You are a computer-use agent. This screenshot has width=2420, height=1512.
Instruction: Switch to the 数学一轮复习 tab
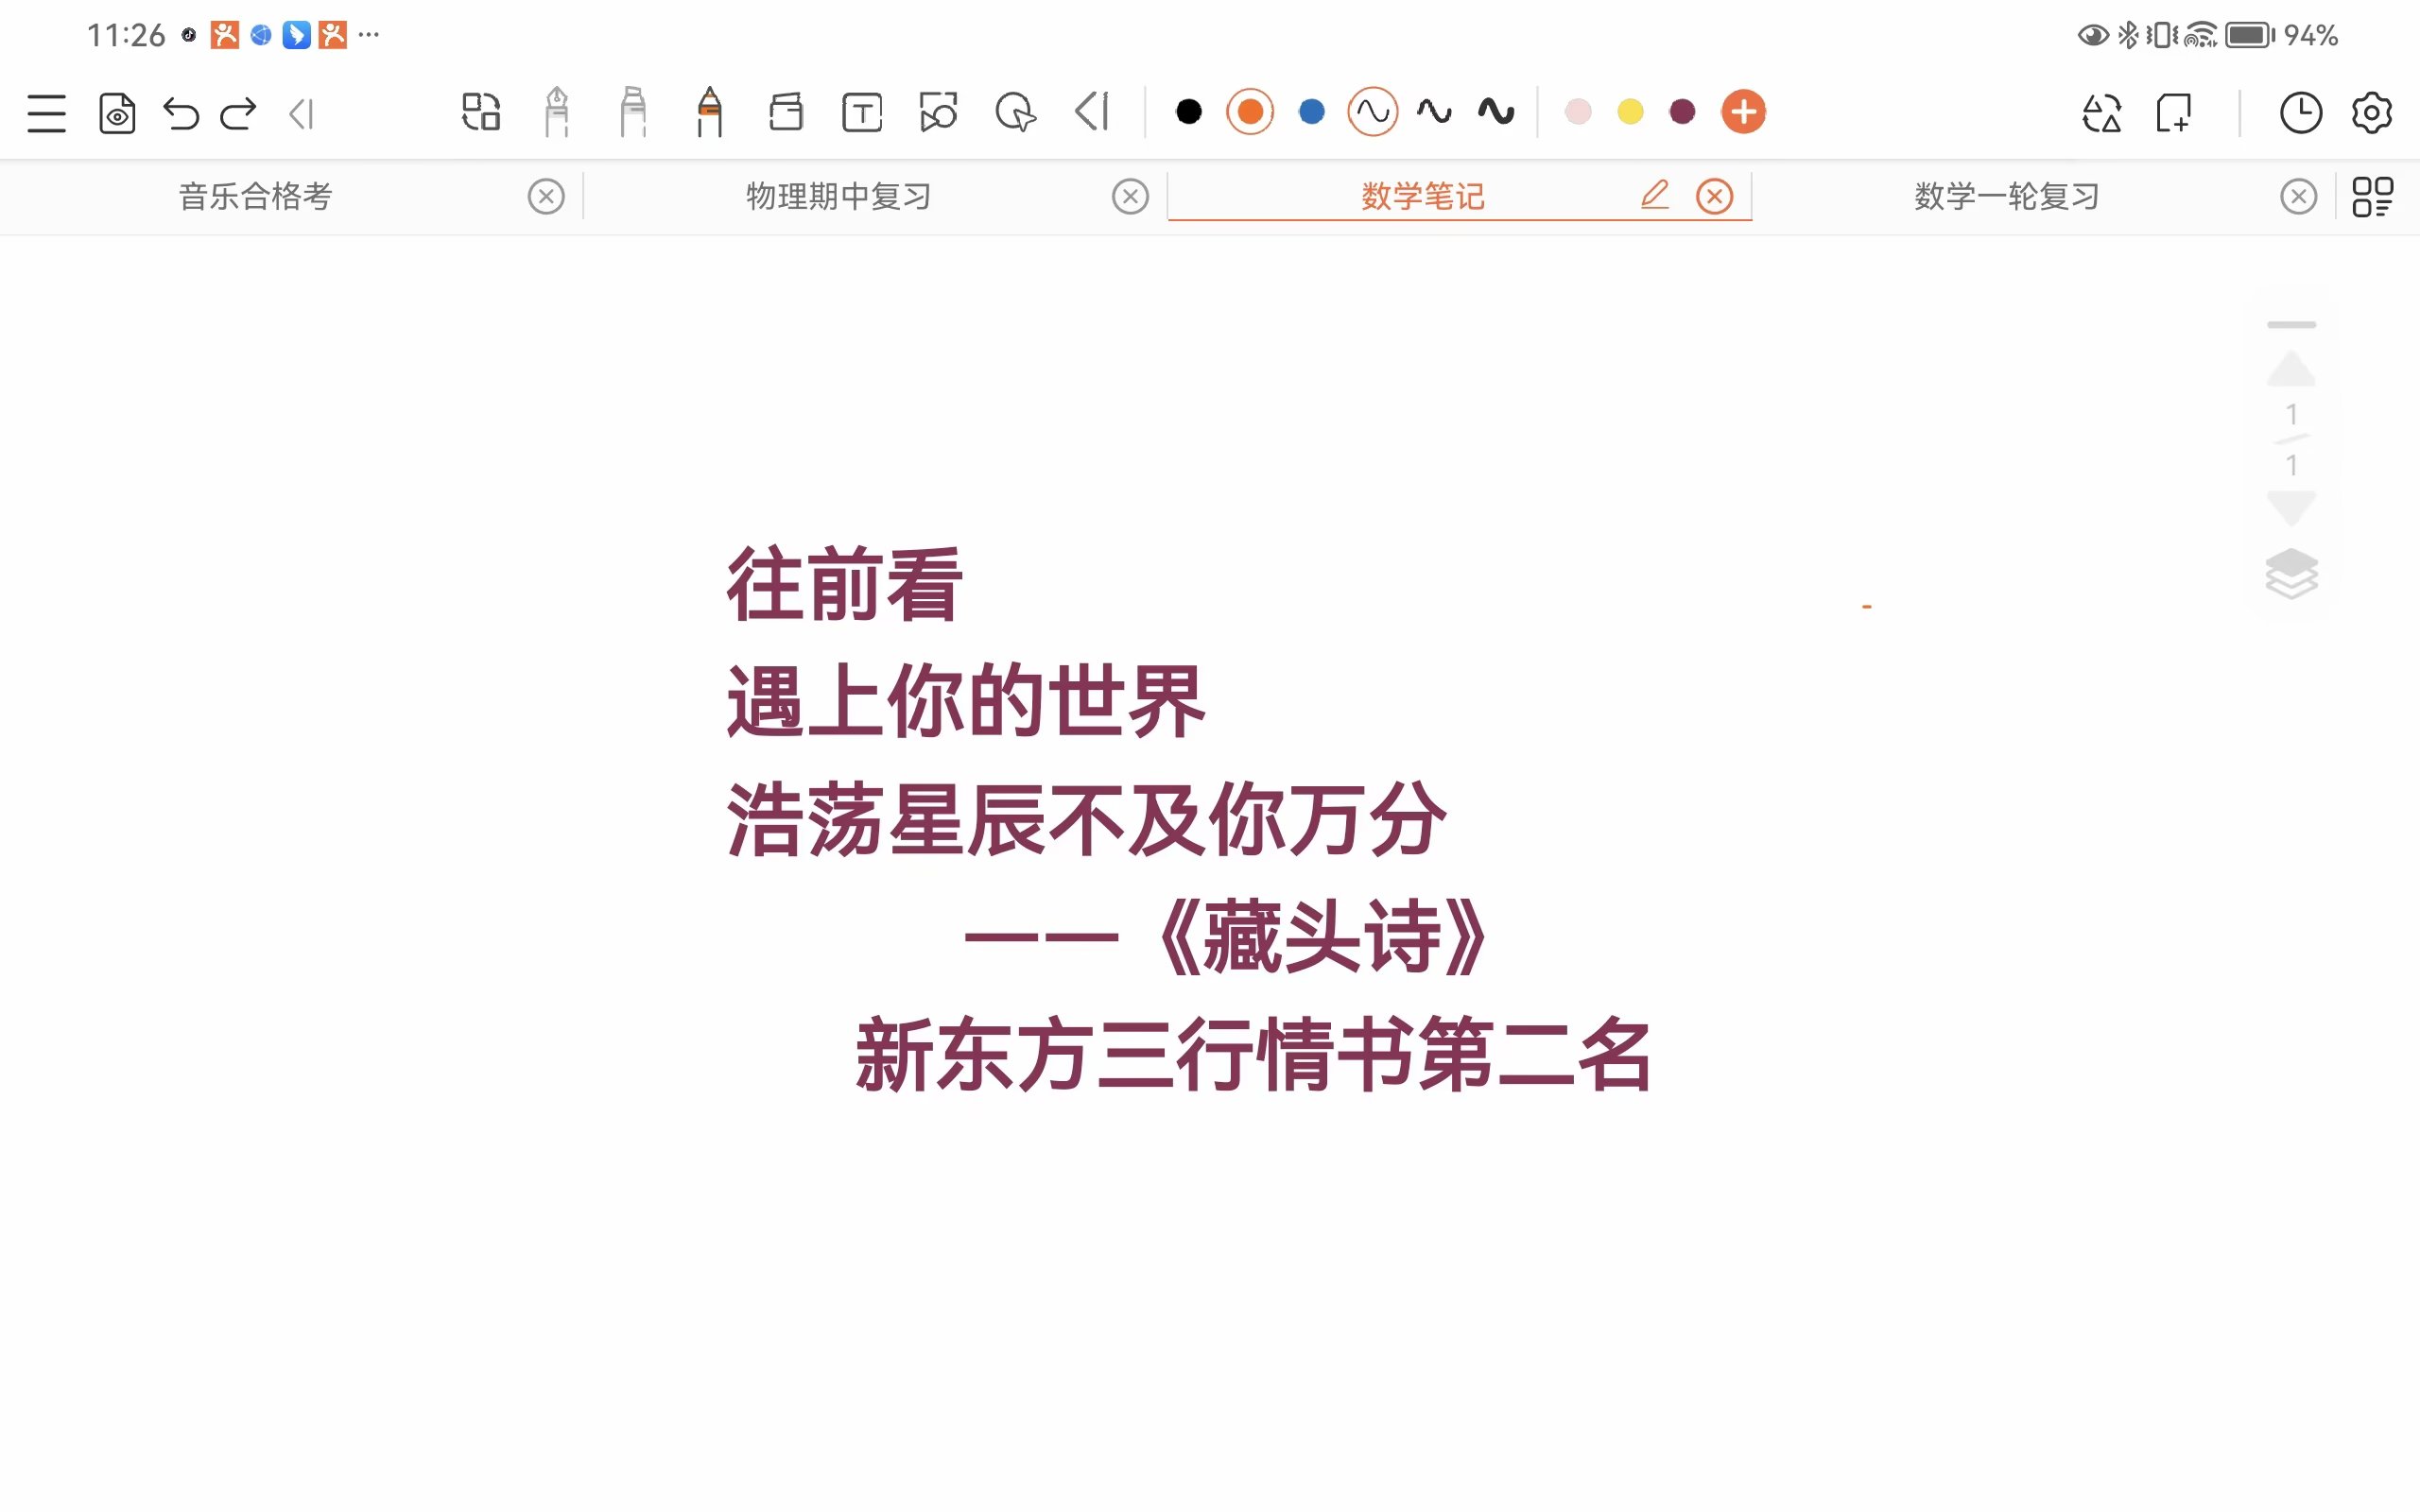tap(2006, 196)
